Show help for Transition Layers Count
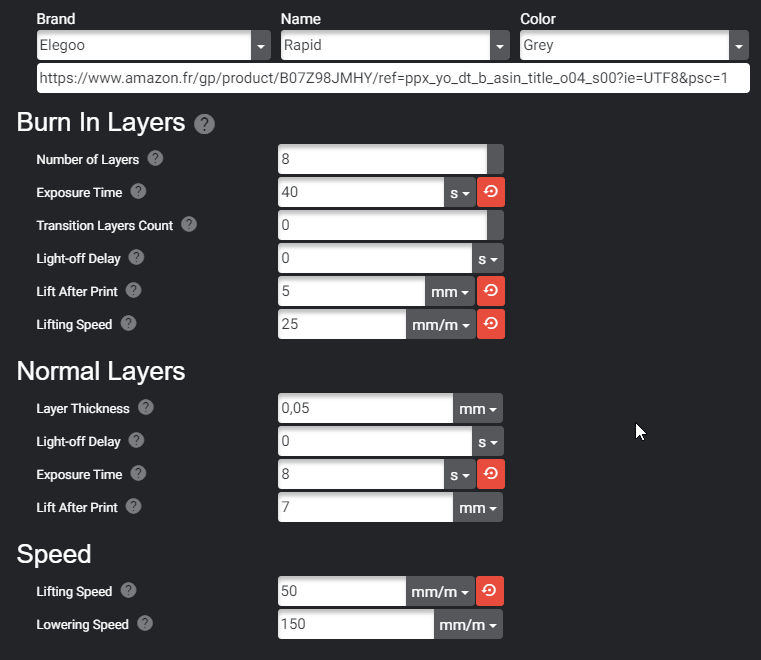 (x=189, y=224)
